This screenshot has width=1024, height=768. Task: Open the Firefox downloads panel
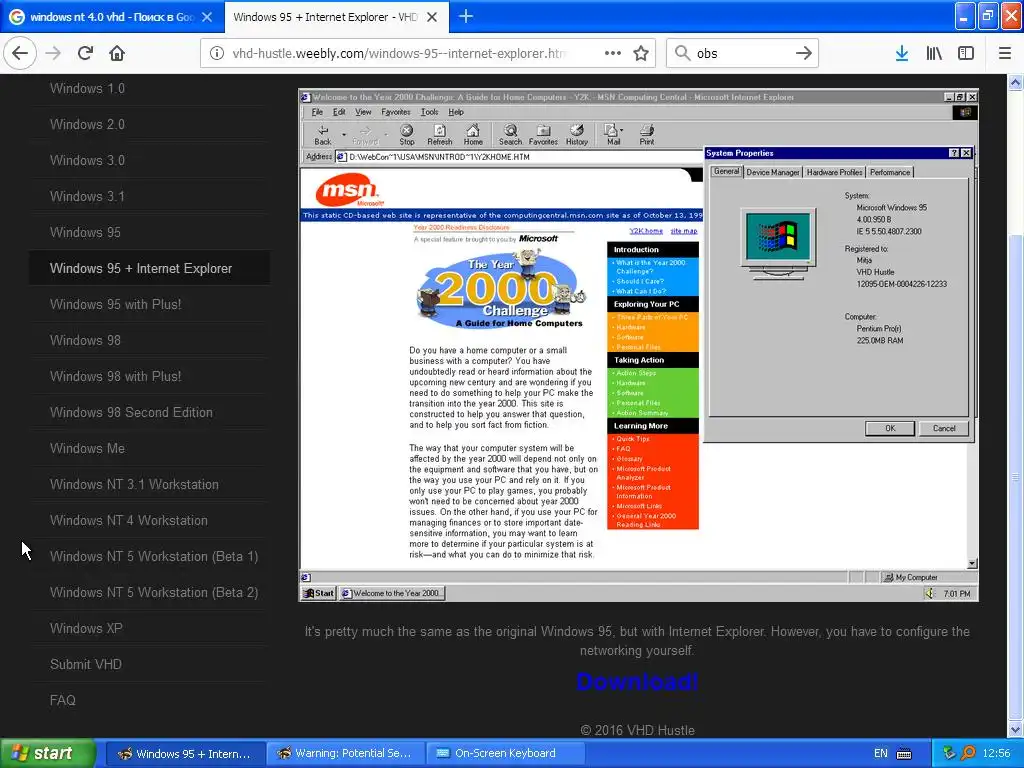902,54
